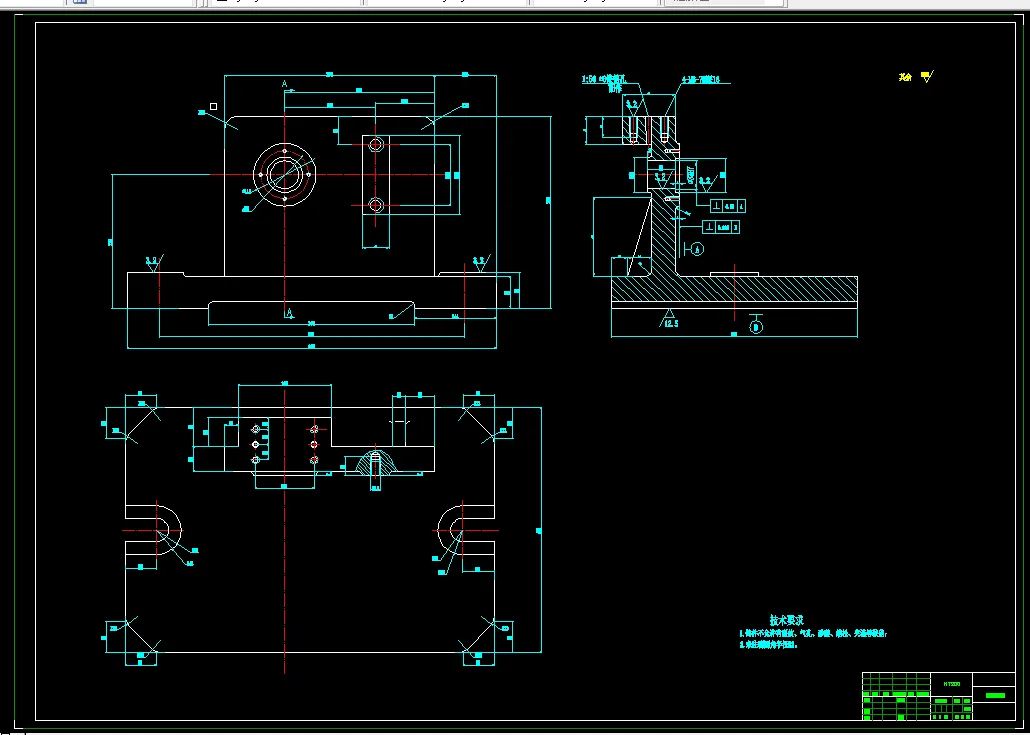Select the hatched base plate in section view
The width and height of the screenshot is (1030, 735).
[x=734, y=289]
